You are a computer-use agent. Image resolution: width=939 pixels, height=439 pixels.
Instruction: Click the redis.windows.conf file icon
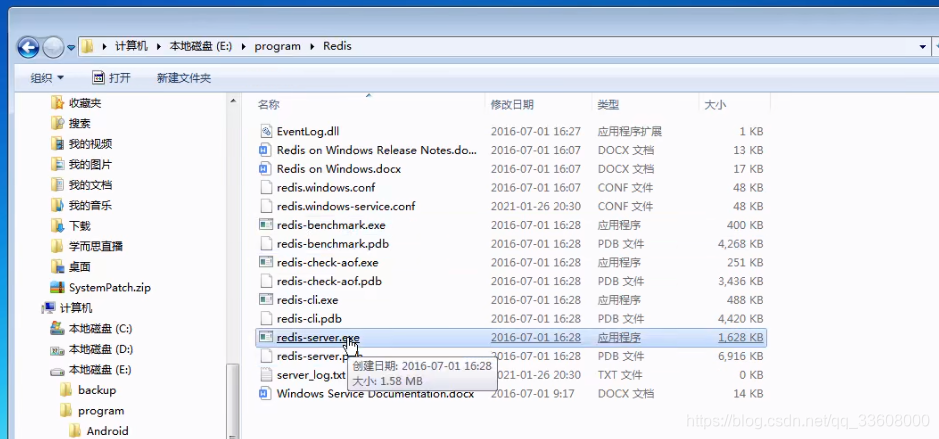266,187
